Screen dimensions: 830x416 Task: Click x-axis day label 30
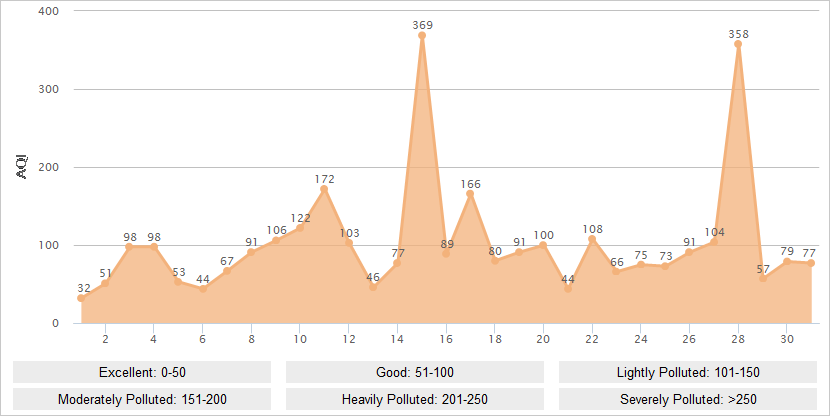[787, 339]
